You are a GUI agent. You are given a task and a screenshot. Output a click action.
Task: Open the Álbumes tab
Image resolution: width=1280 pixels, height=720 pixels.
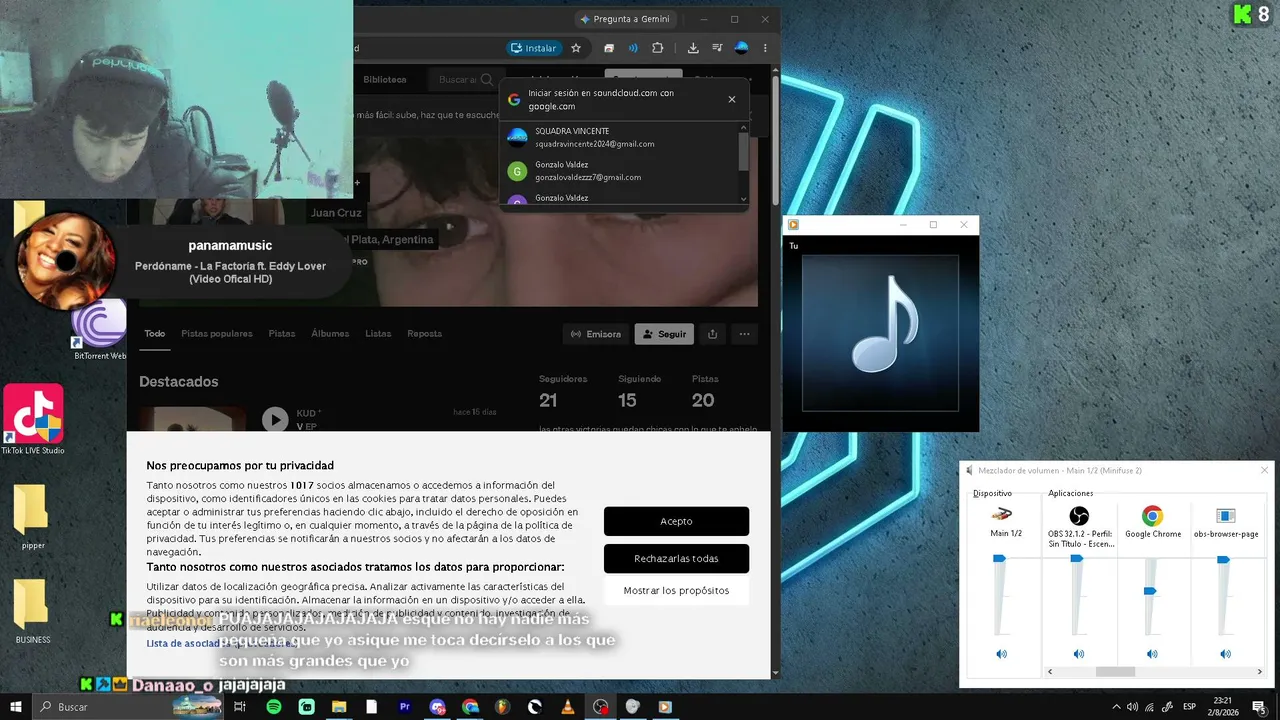[x=330, y=334]
